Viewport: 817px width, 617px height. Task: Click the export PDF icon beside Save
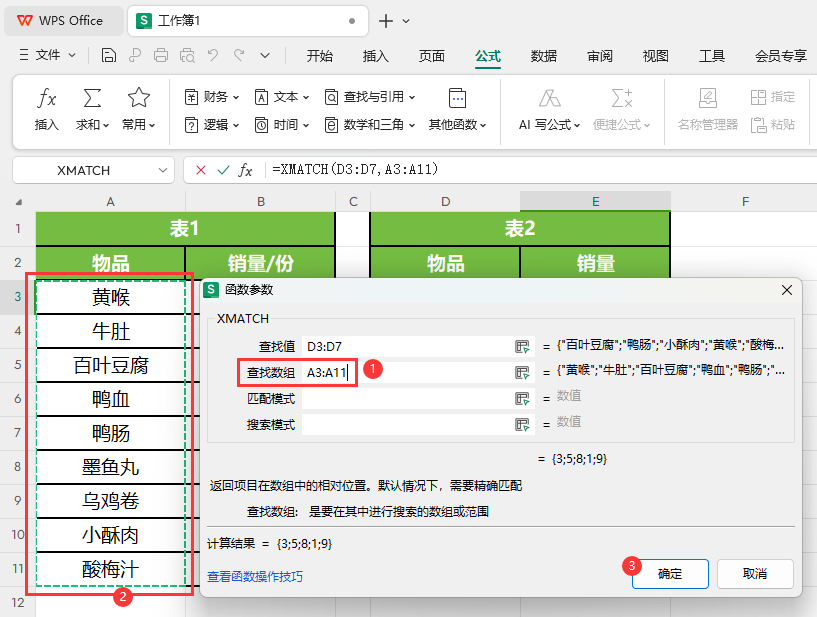point(134,55)
